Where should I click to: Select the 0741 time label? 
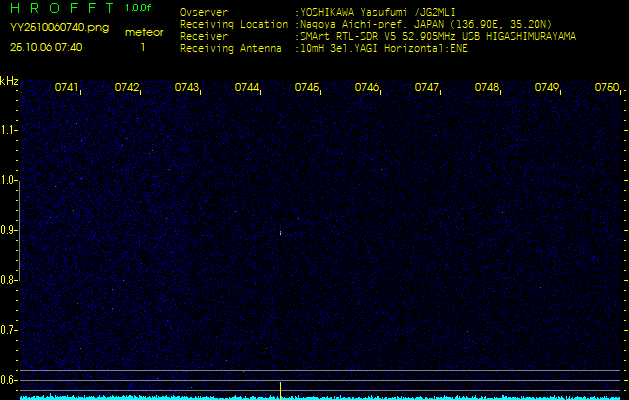tap(67, 88)
